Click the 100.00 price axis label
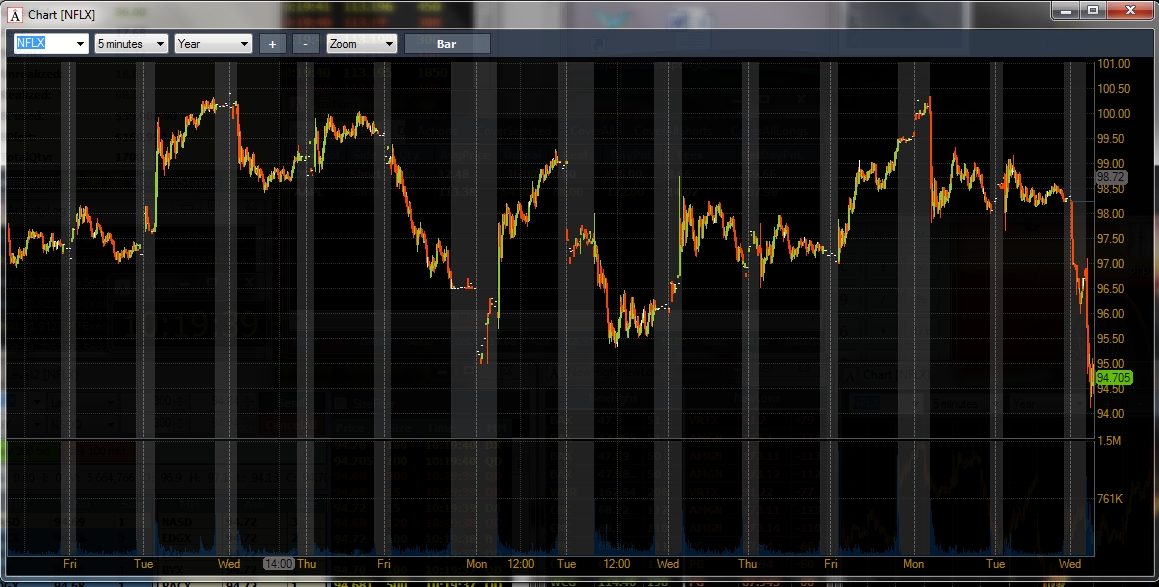This screenshot has width=1159, height=587. [x=1114, y=114]
